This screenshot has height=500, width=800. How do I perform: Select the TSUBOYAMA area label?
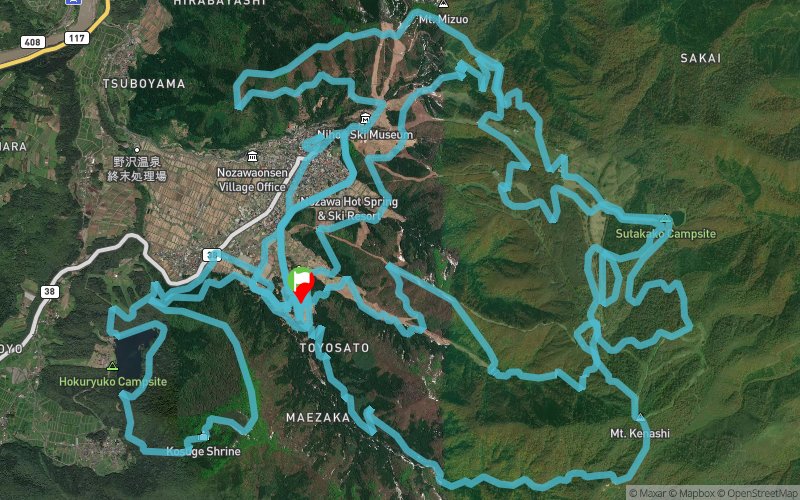click(x=144, y=84)
